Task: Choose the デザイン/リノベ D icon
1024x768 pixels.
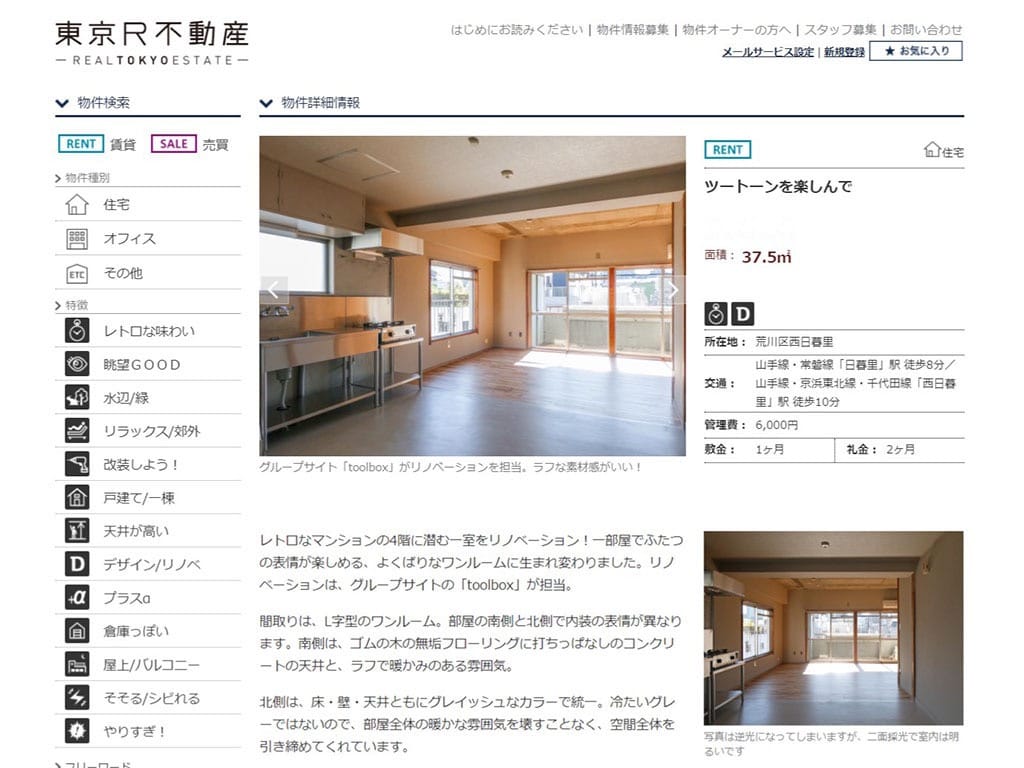Action: [77, 564]
